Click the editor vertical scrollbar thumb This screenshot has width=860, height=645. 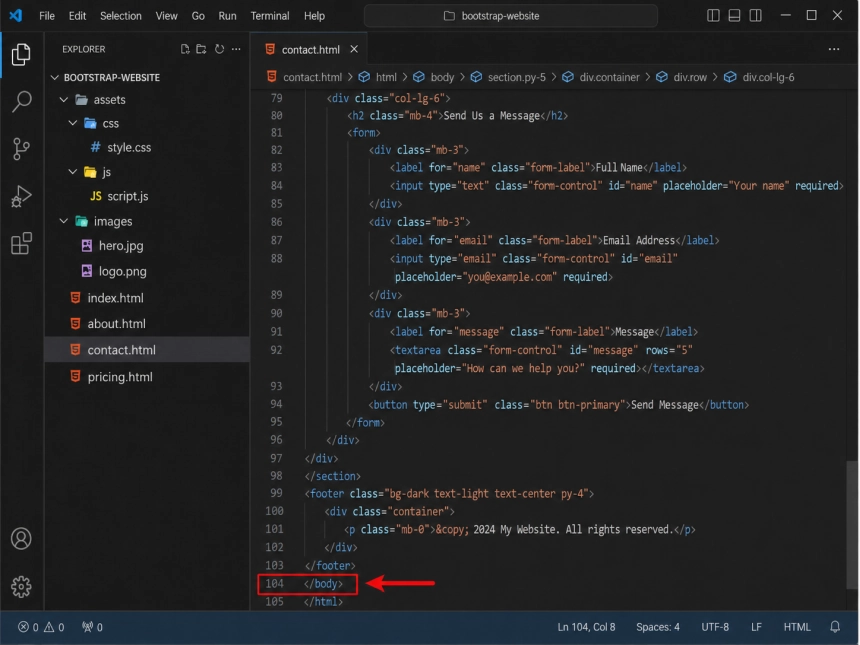pos(852,525)
